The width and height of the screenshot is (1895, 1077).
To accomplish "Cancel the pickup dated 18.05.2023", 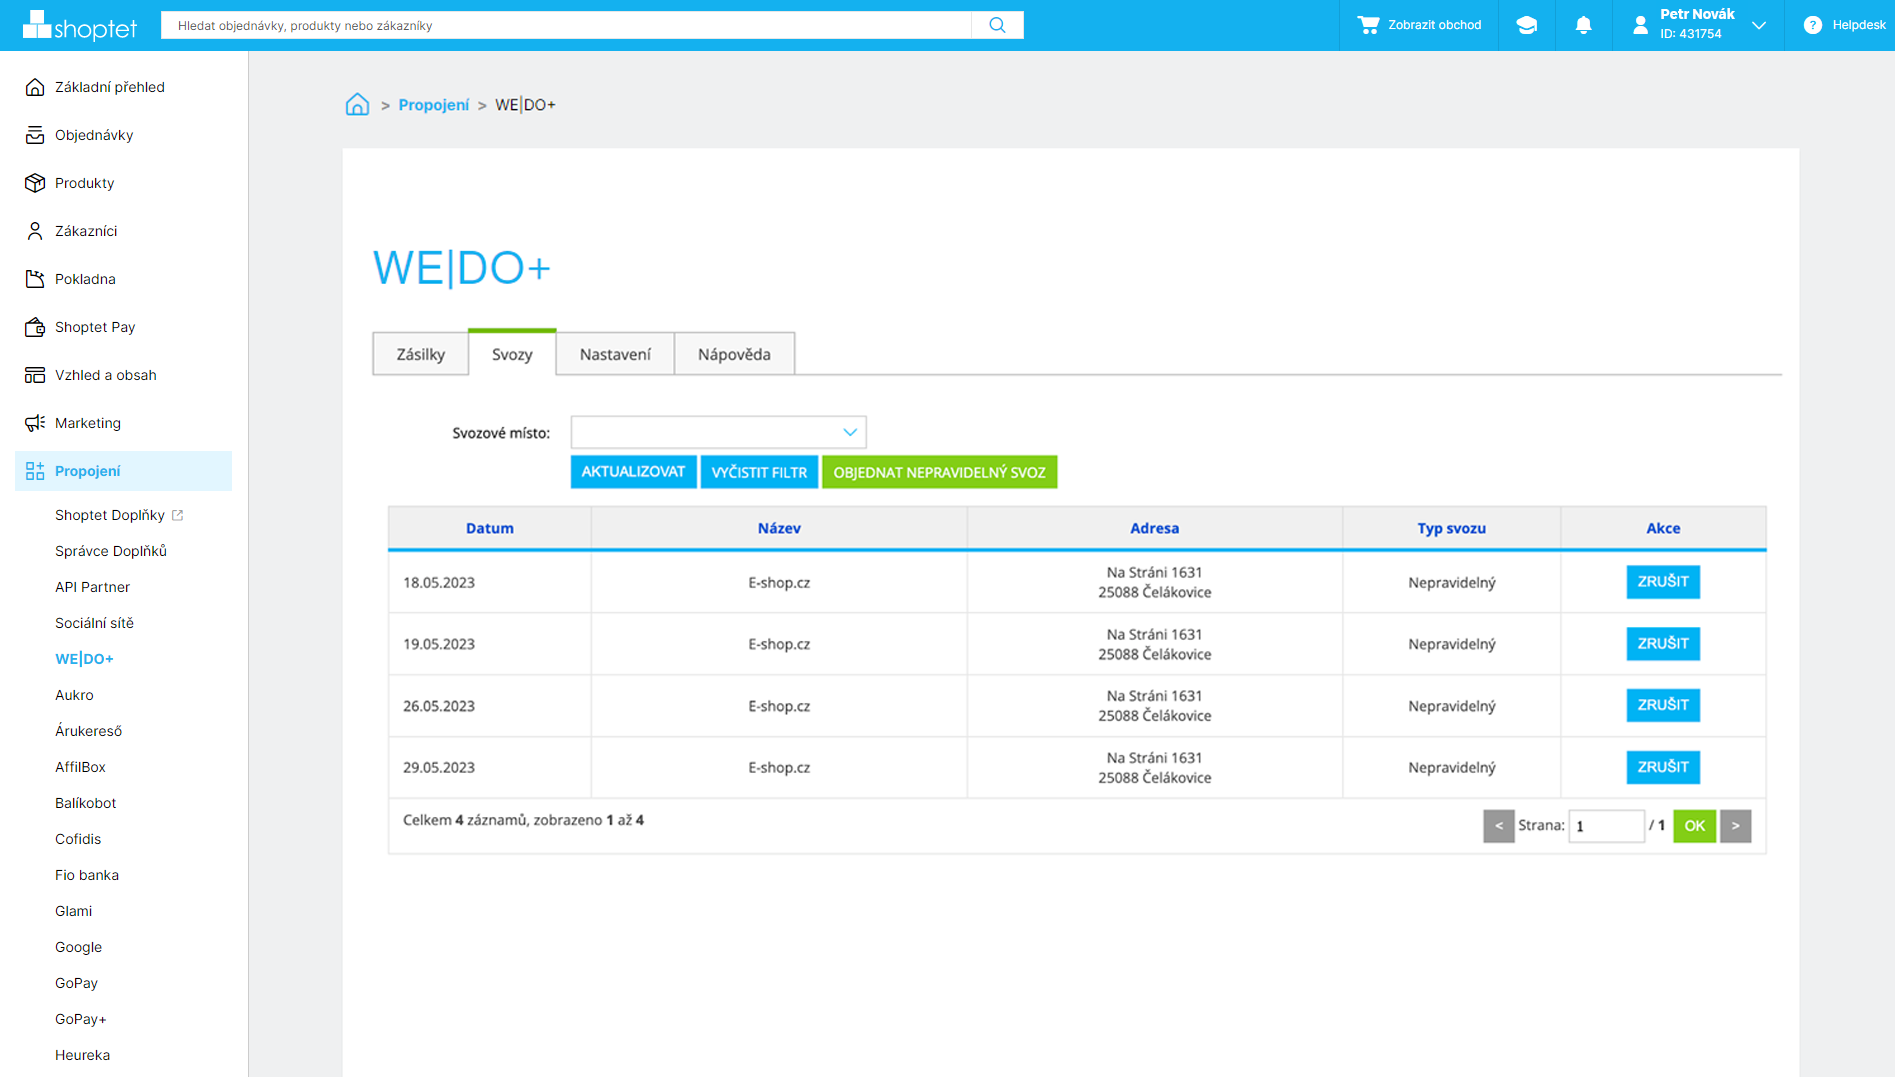I will click(1663, 582).
